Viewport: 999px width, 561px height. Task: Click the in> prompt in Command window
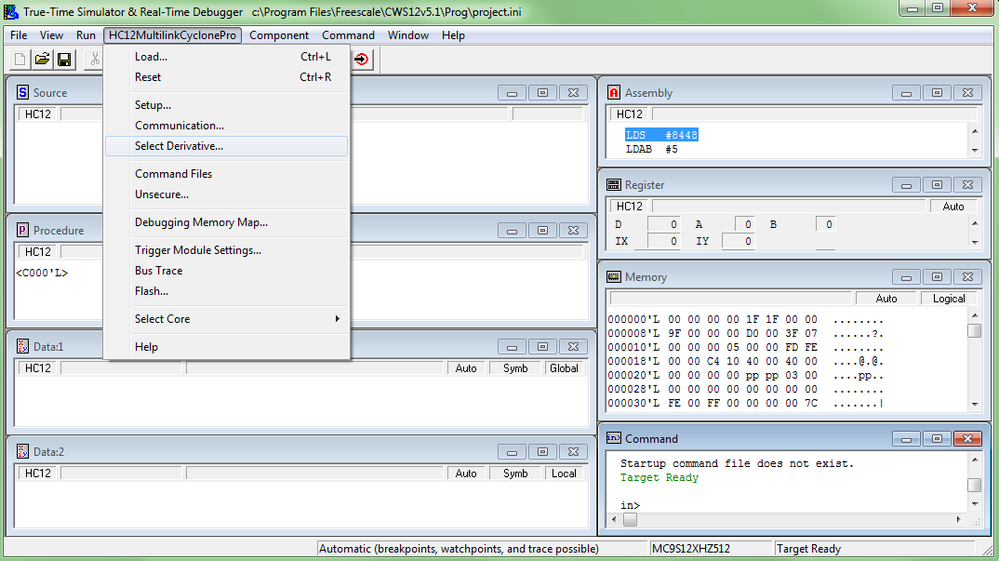[629, 505]
